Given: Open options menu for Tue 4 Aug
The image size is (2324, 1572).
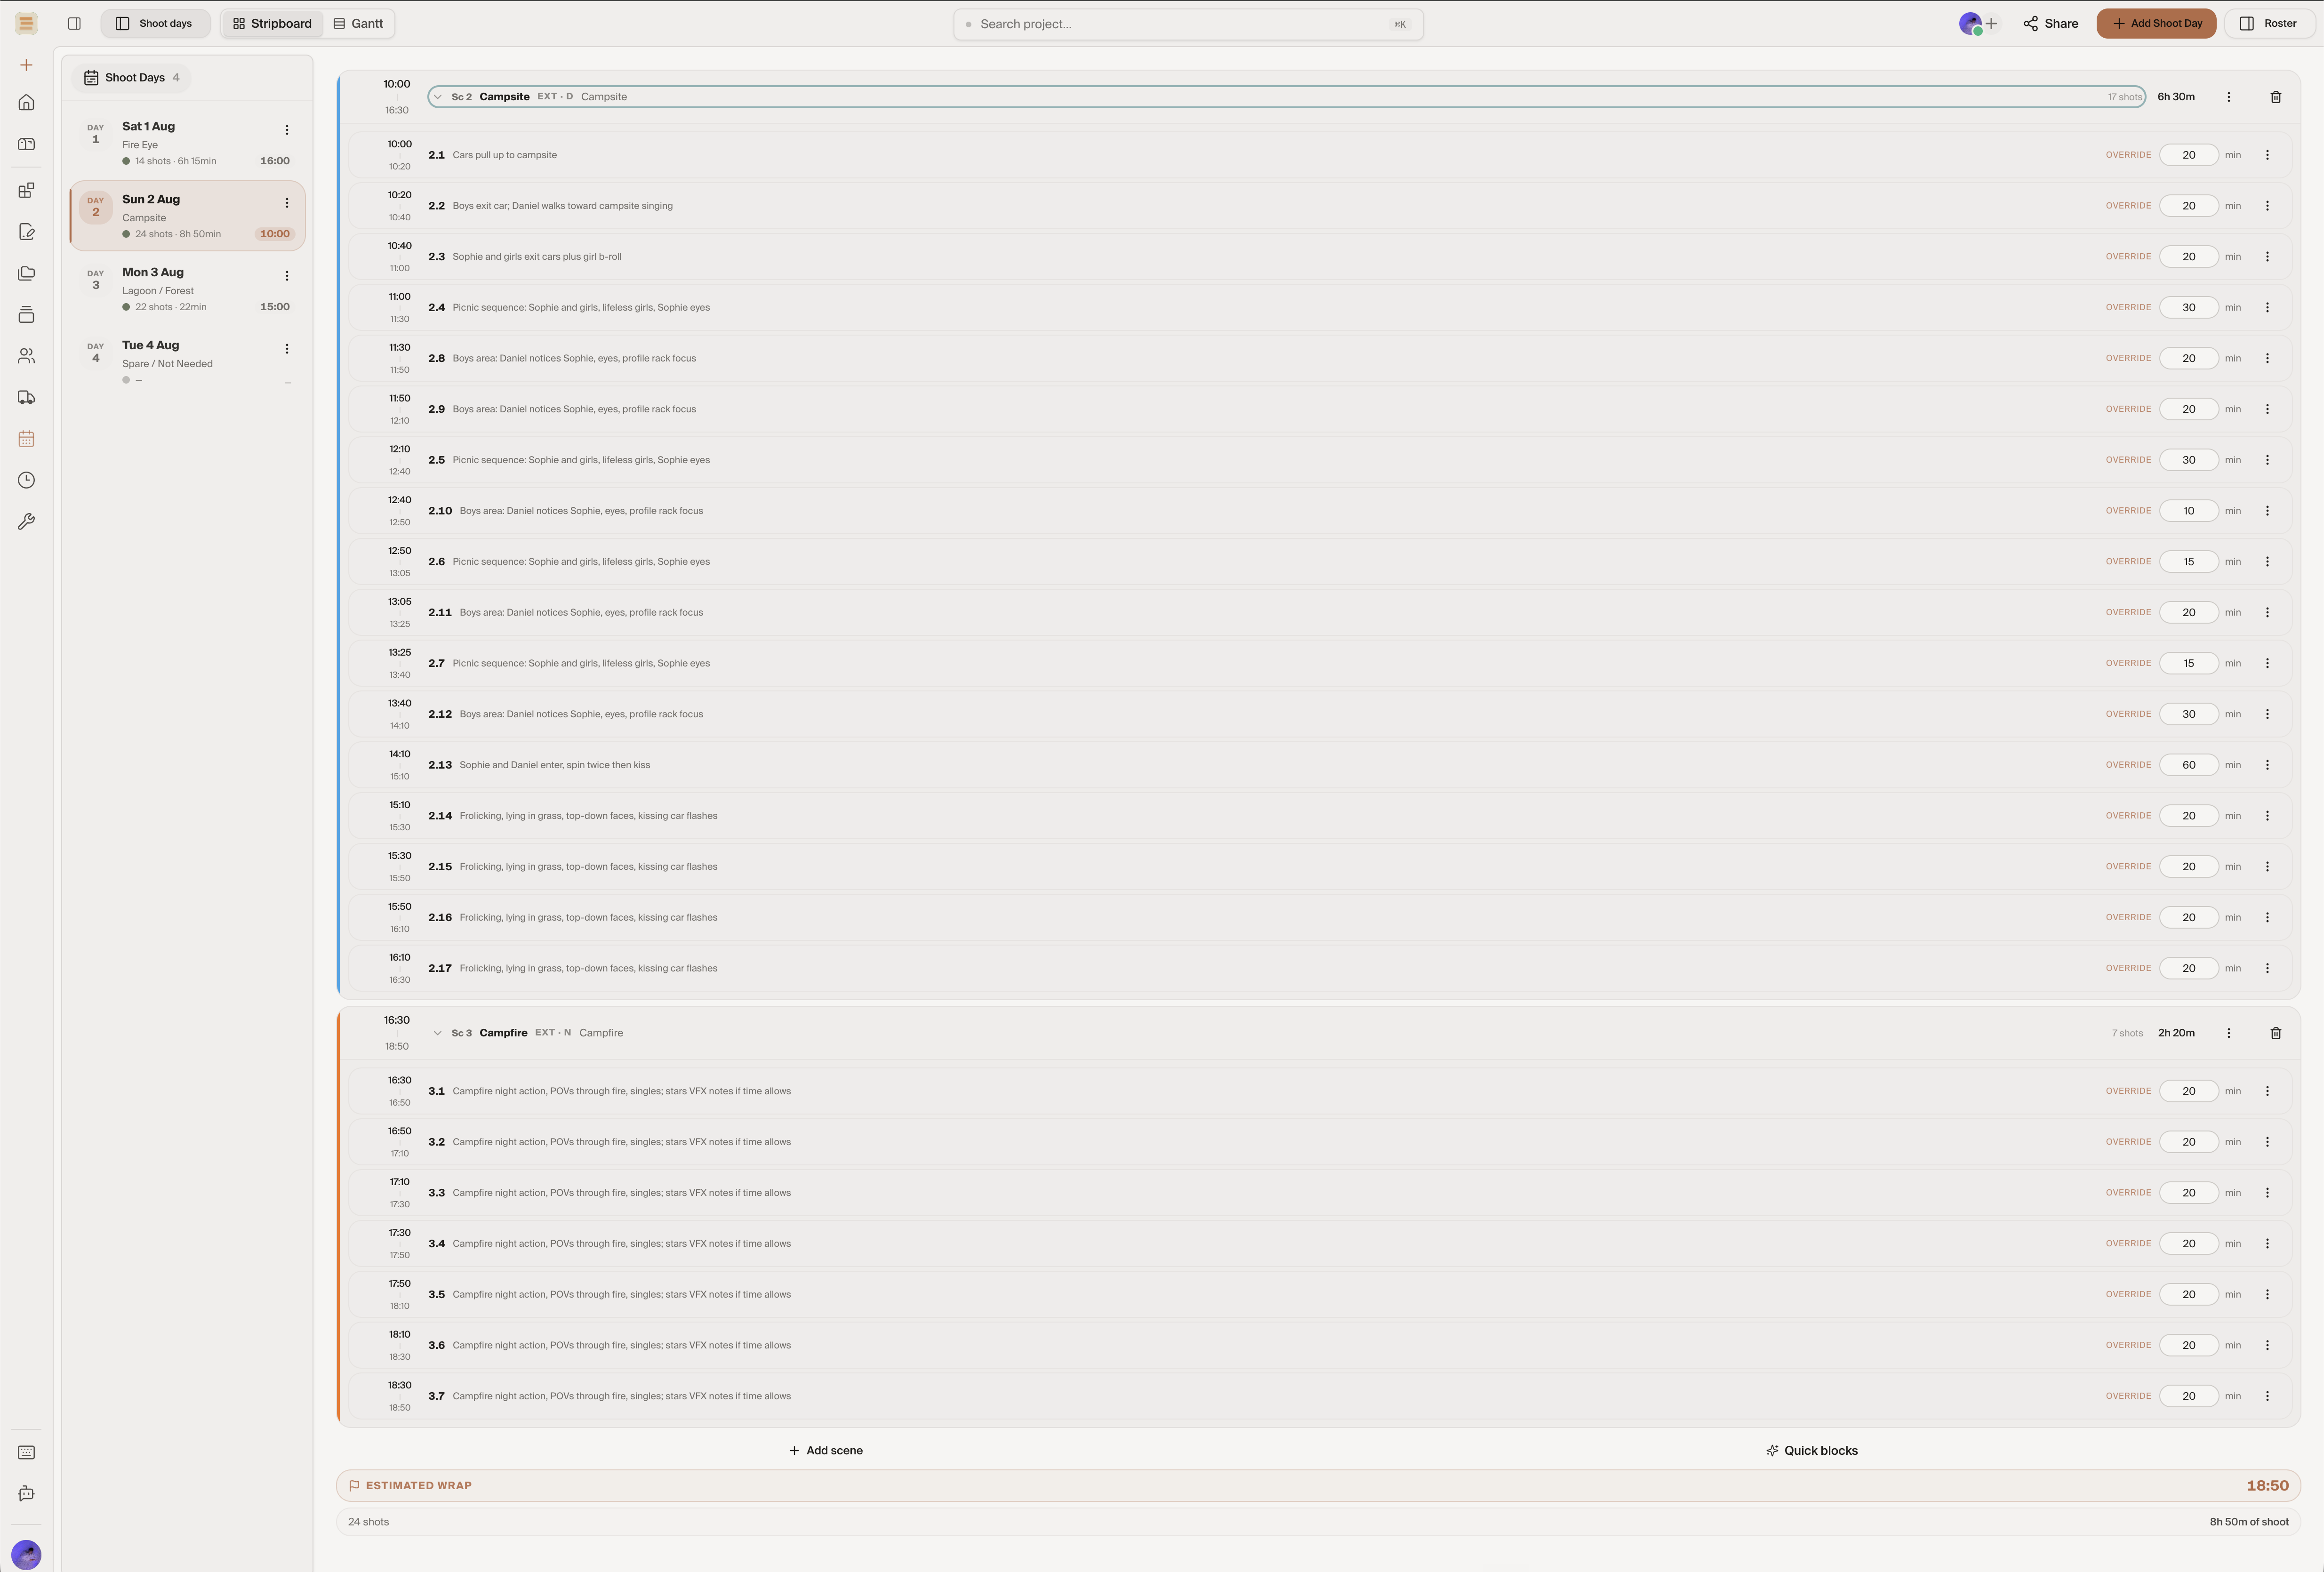Looking at the screenshot, I should [x=287, y=349].
